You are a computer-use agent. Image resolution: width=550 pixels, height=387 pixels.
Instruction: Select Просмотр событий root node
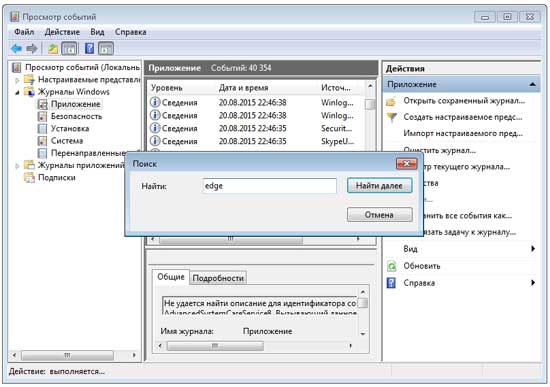click(82, 67)
